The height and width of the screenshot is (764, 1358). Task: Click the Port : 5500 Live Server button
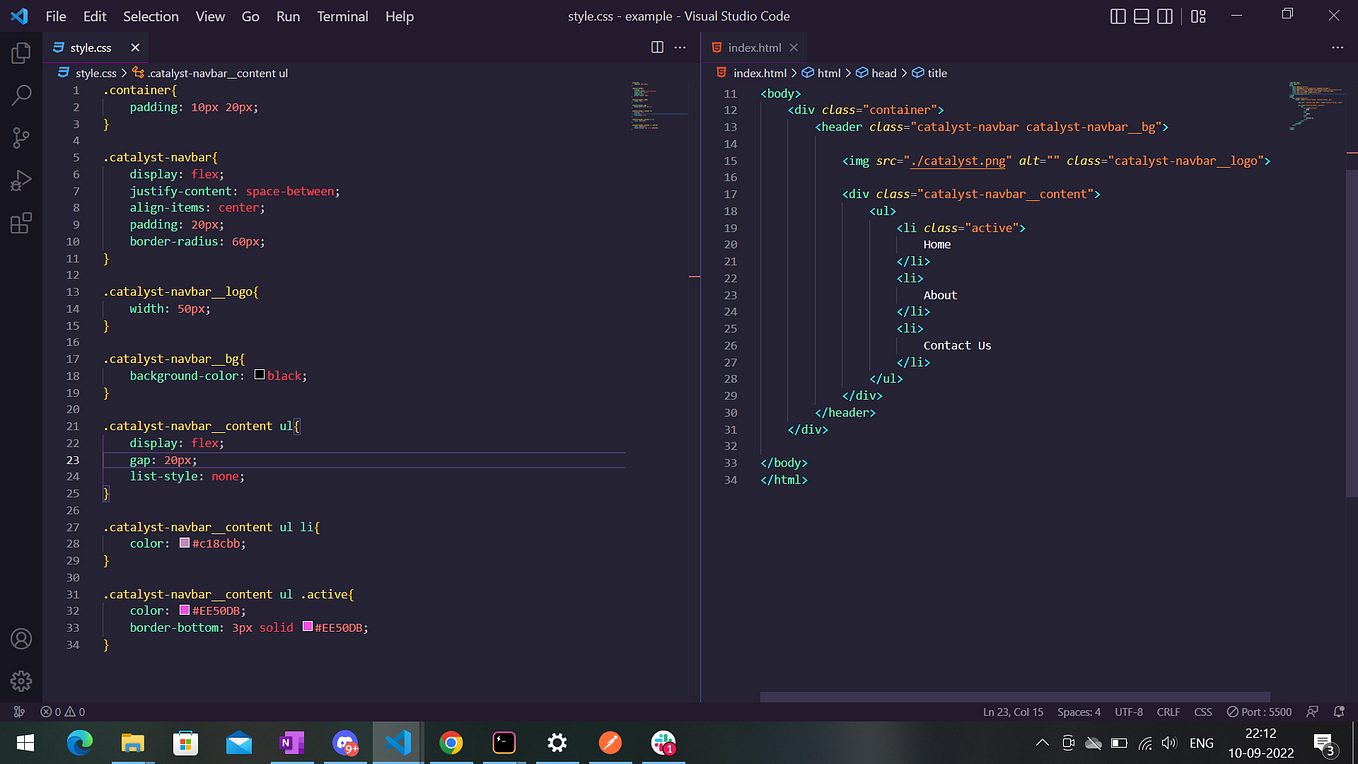(x=1259, y=711)
